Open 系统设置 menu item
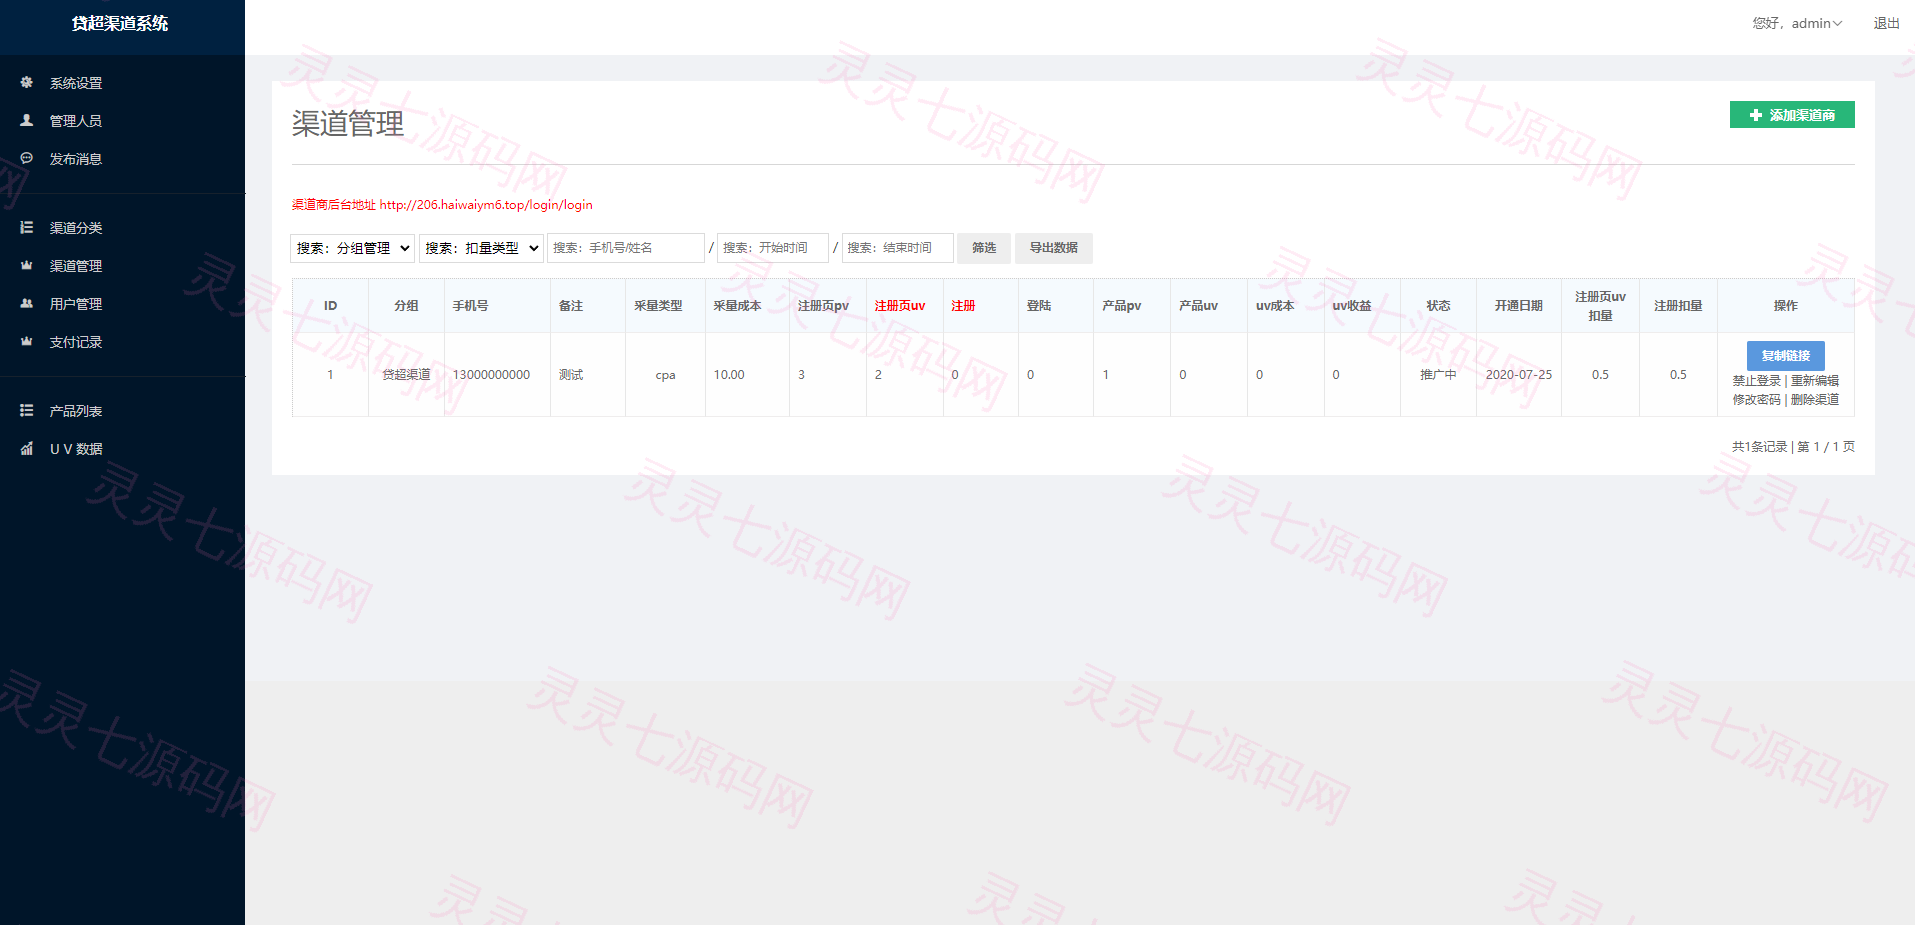The width and height of the screenshot is (1915, 925). tap(76, 83)
